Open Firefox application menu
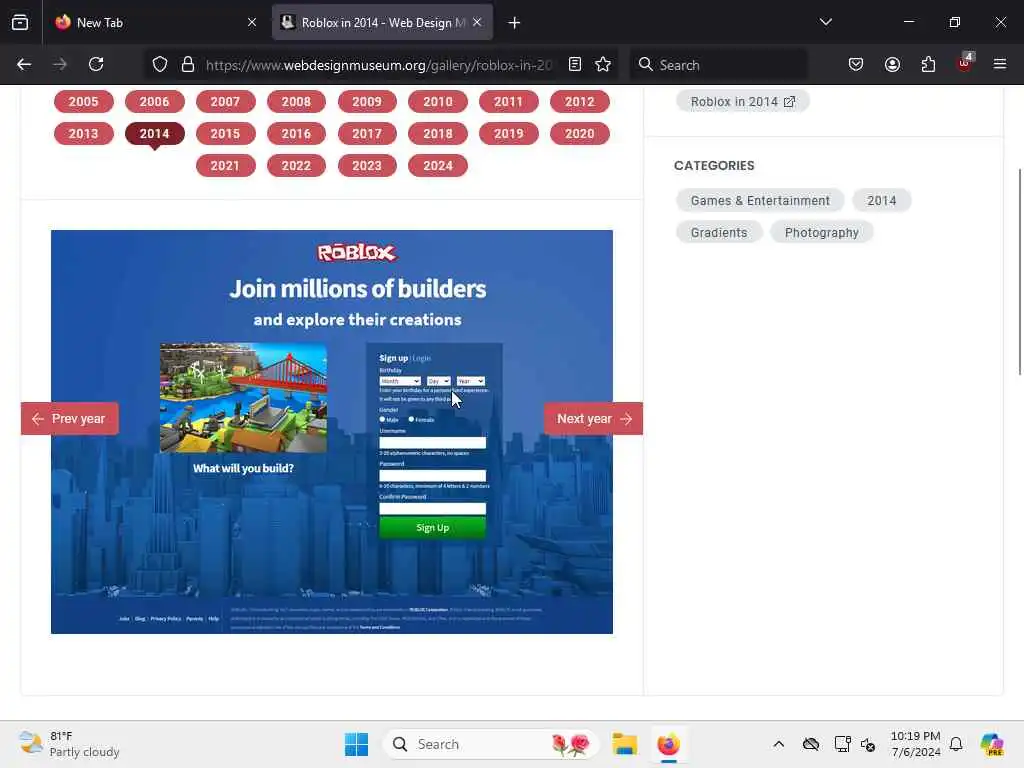Screen dimensions: 1024x768 pos(999,64)
